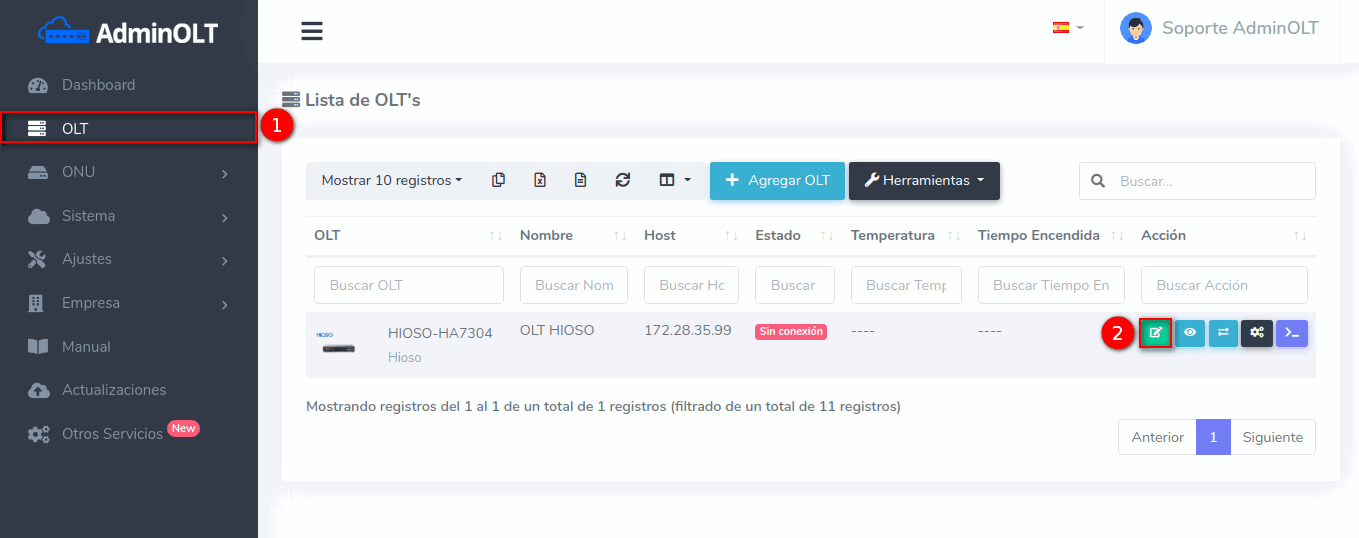
Task: Expand the column visibility dropdown
Action: coord(675,181)
